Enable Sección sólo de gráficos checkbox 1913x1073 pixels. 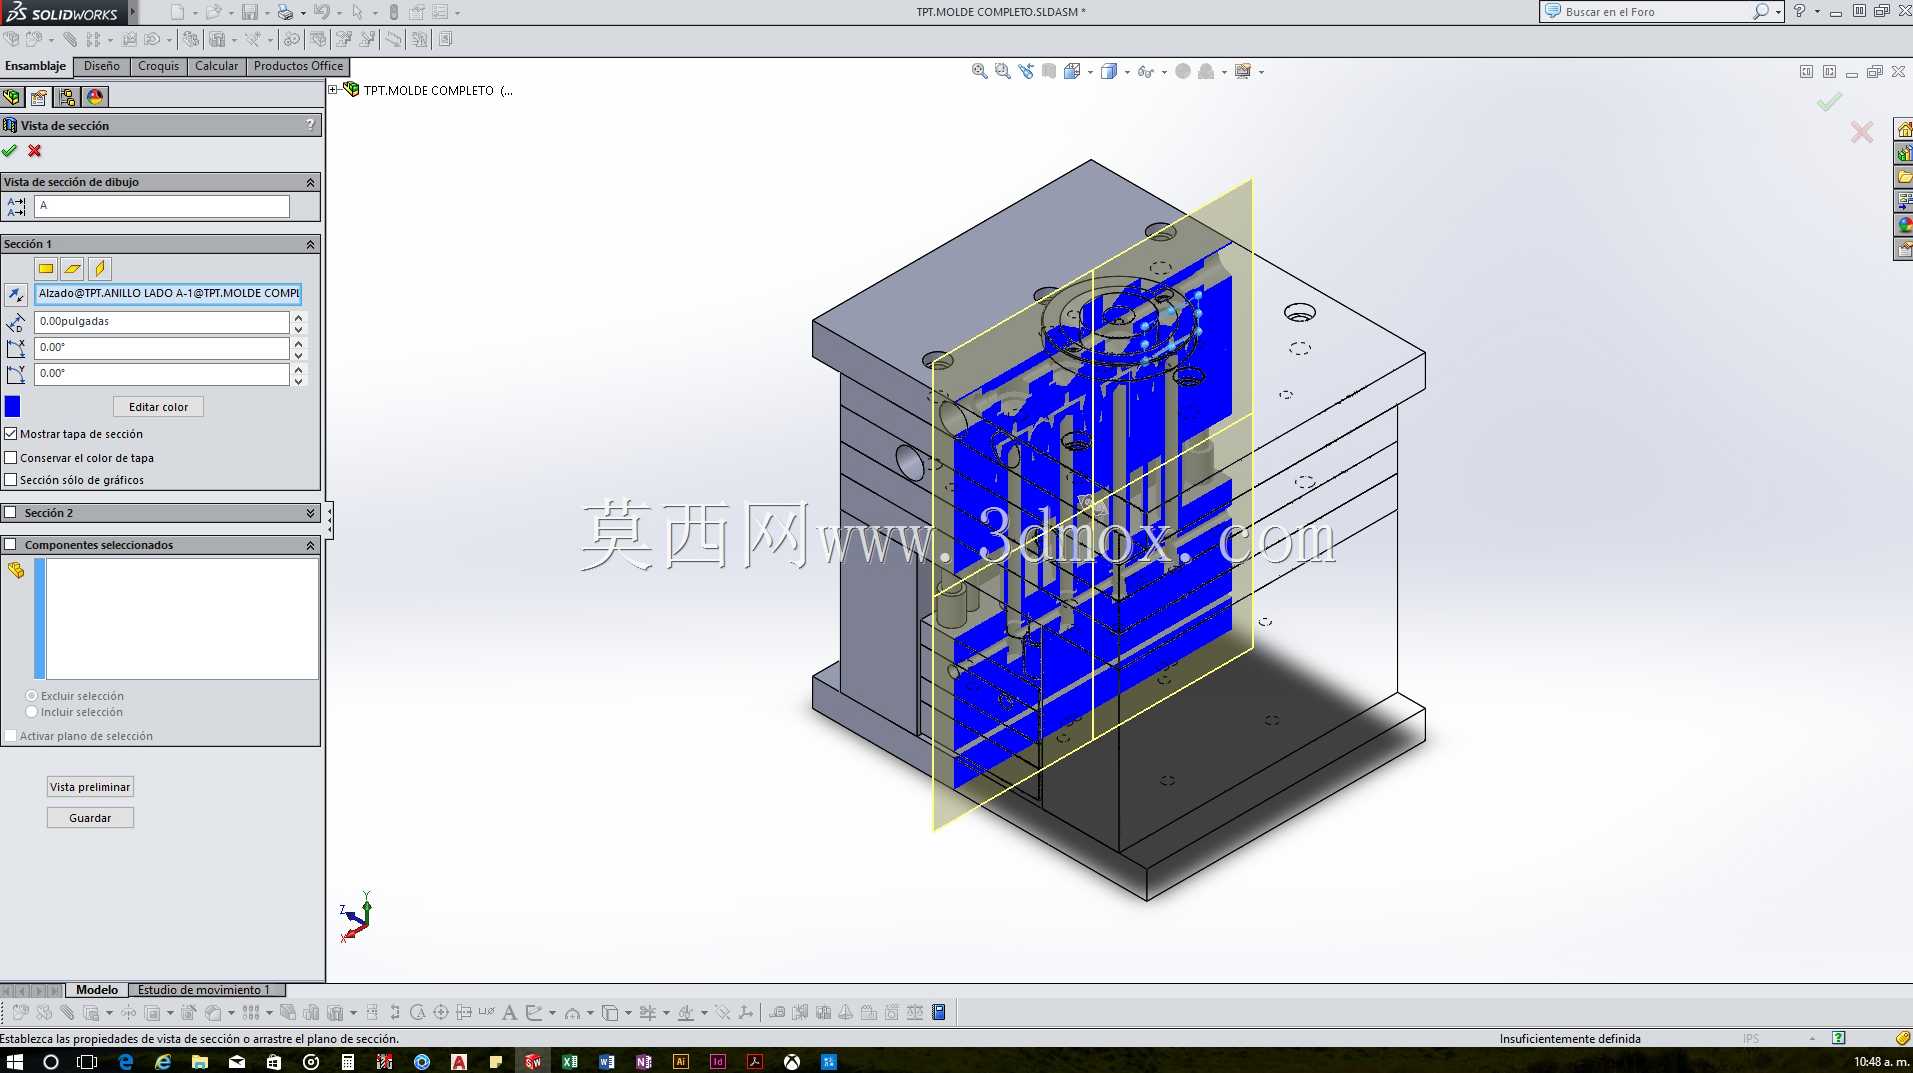pos(11,480)
